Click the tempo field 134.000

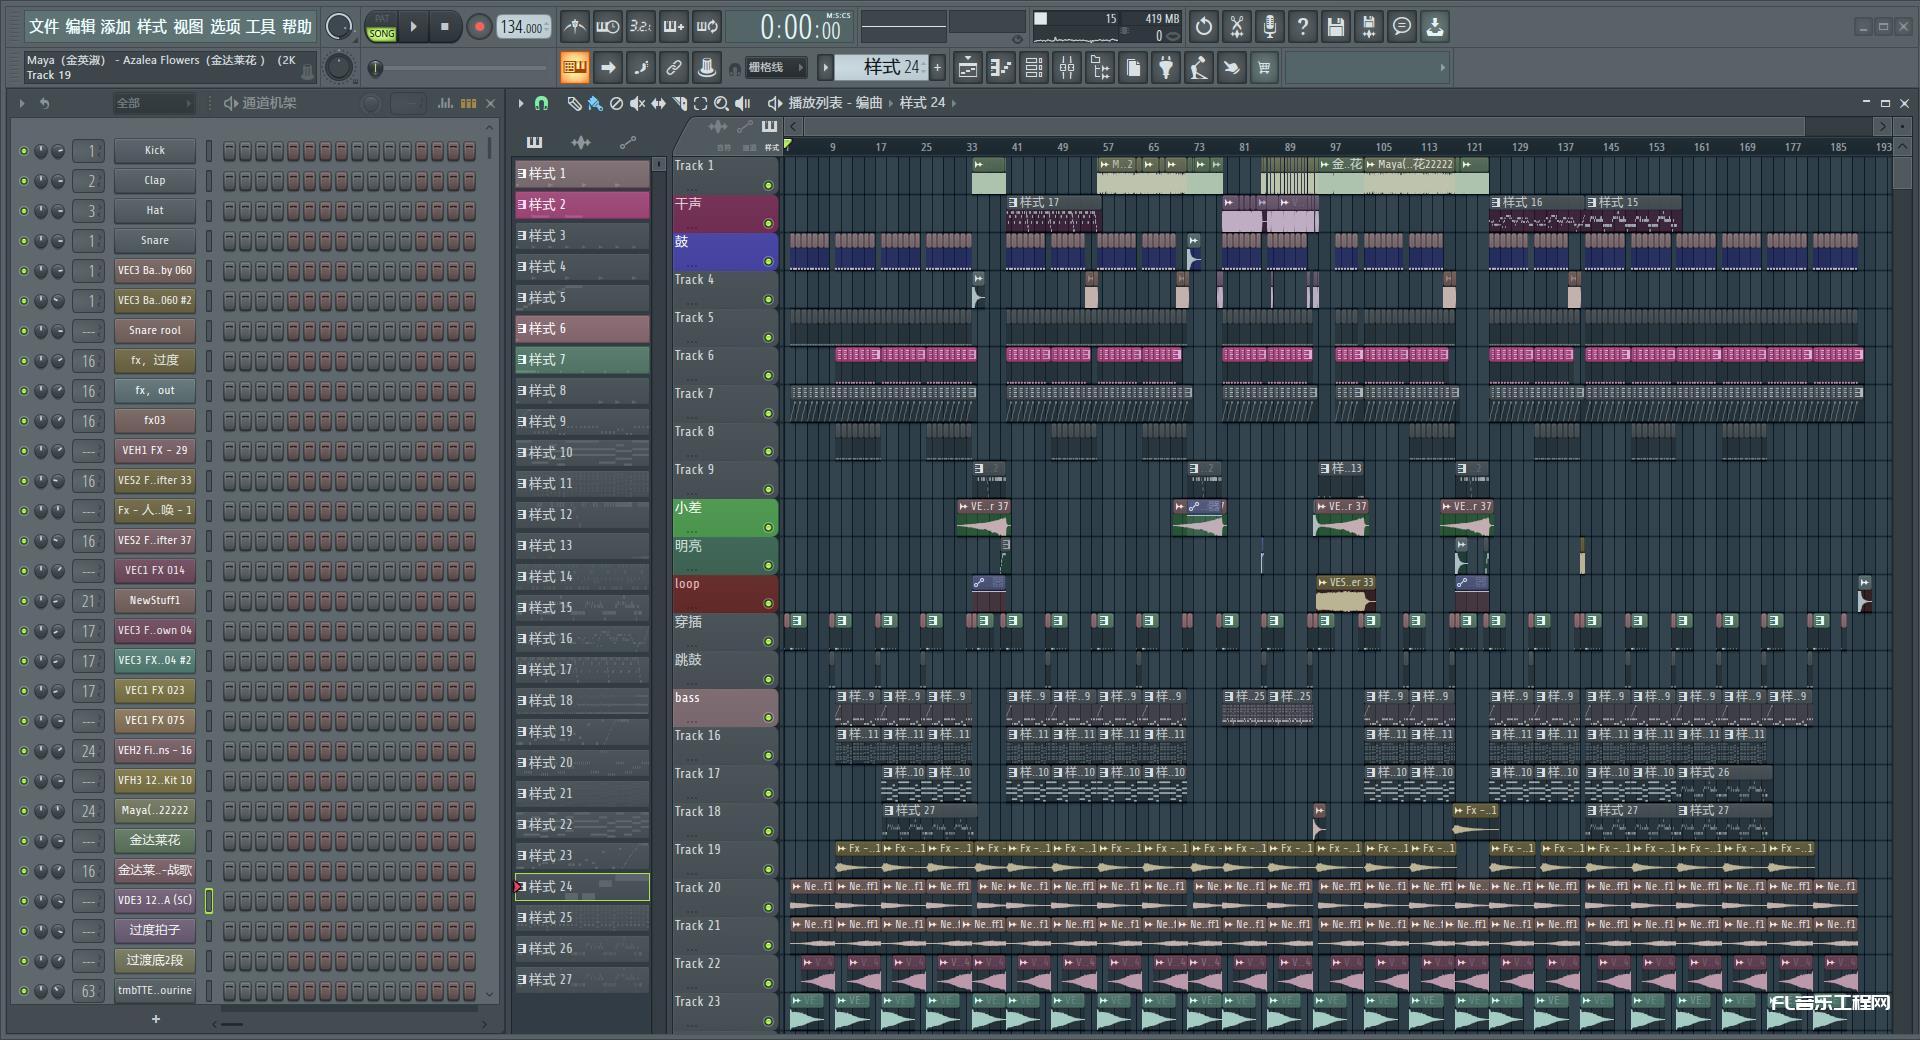point(524,27)
